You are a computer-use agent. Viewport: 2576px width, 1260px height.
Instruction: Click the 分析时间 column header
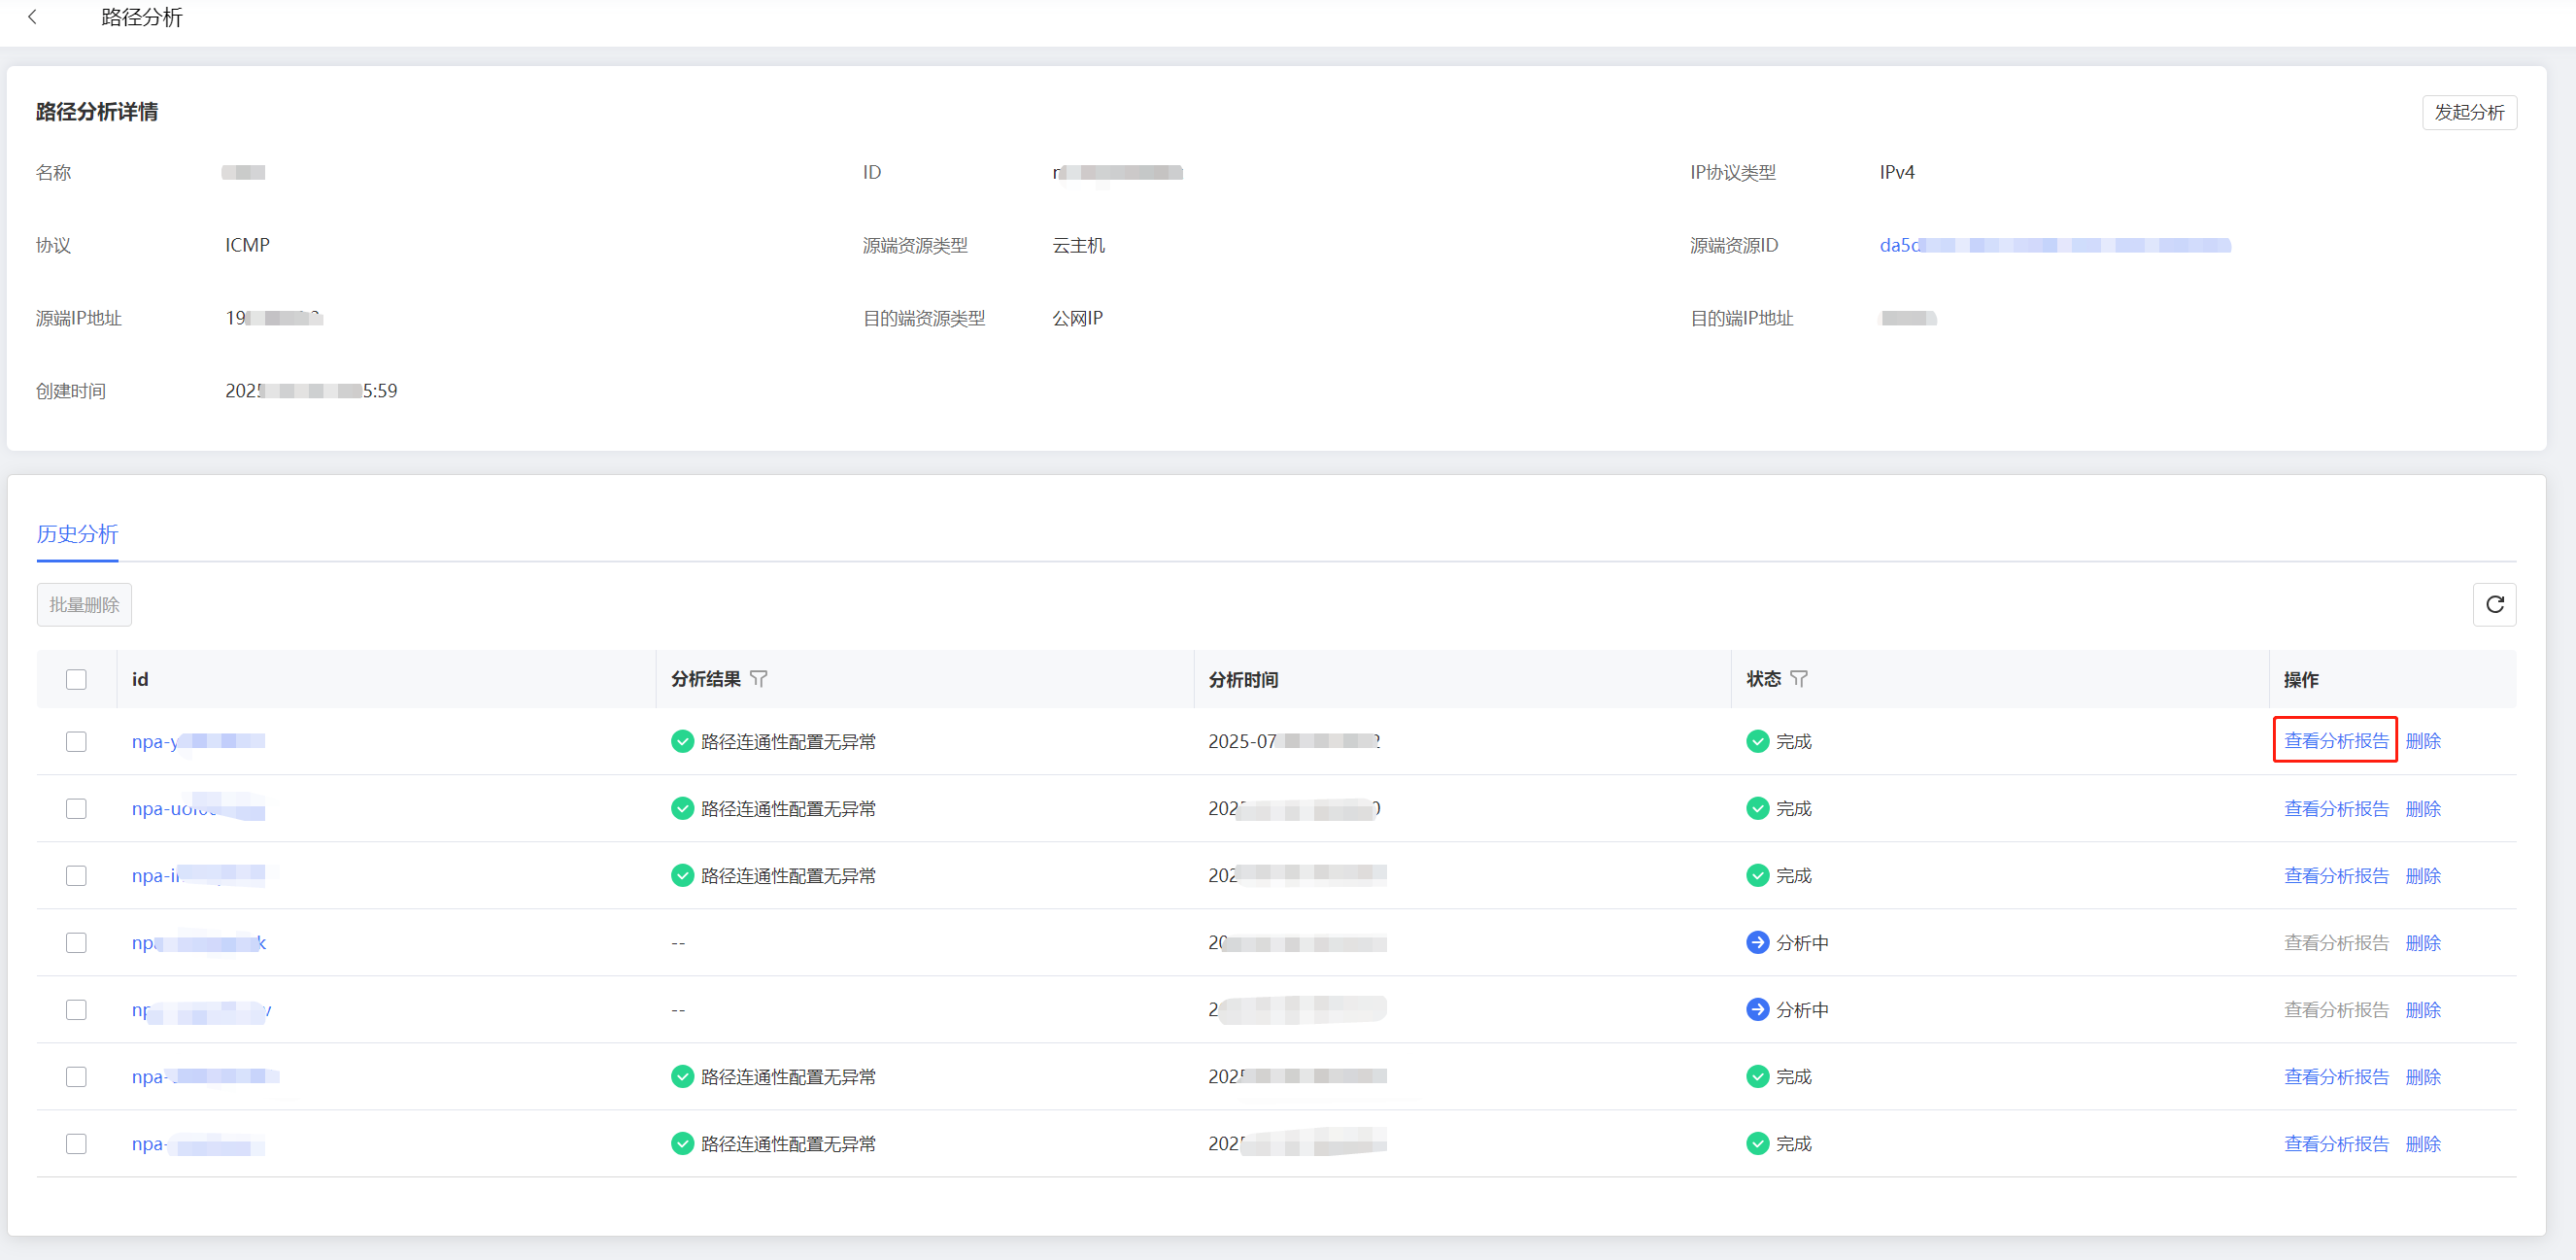coord(1243,679)
